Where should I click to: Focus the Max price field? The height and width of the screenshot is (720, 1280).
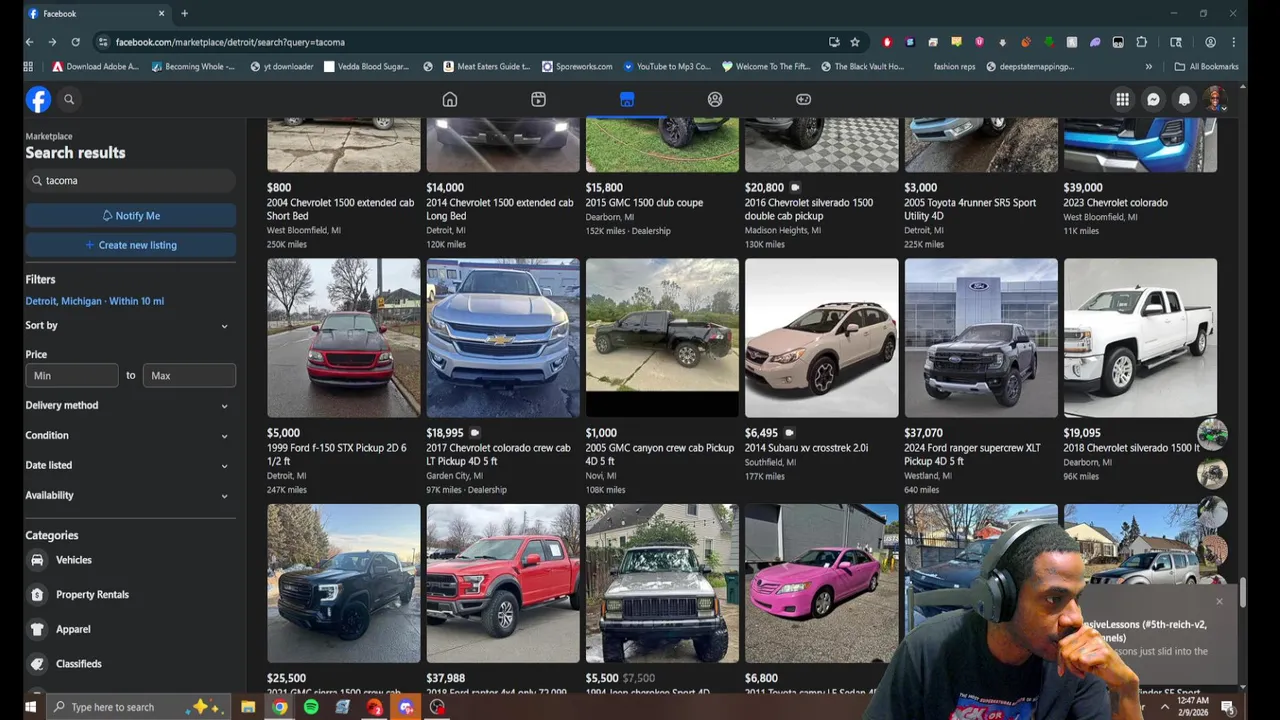[189, 375]
